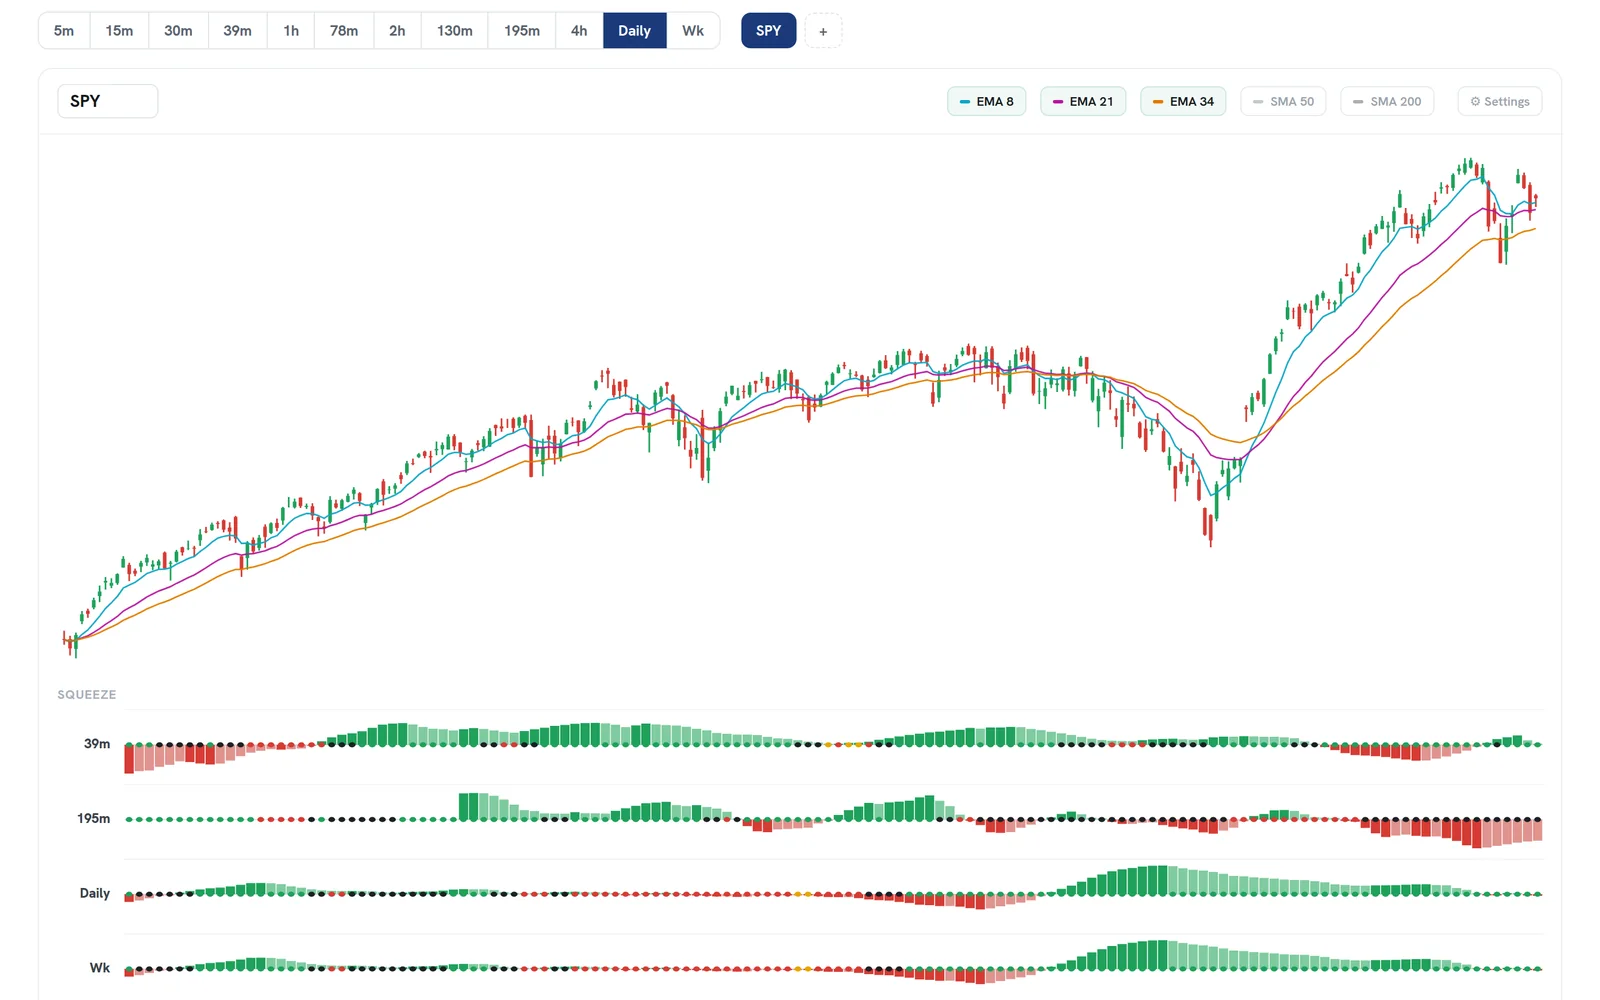Switch to the 15m timeframe
This screenshot has width=1600, height=1000.
[x=119, y=31]
